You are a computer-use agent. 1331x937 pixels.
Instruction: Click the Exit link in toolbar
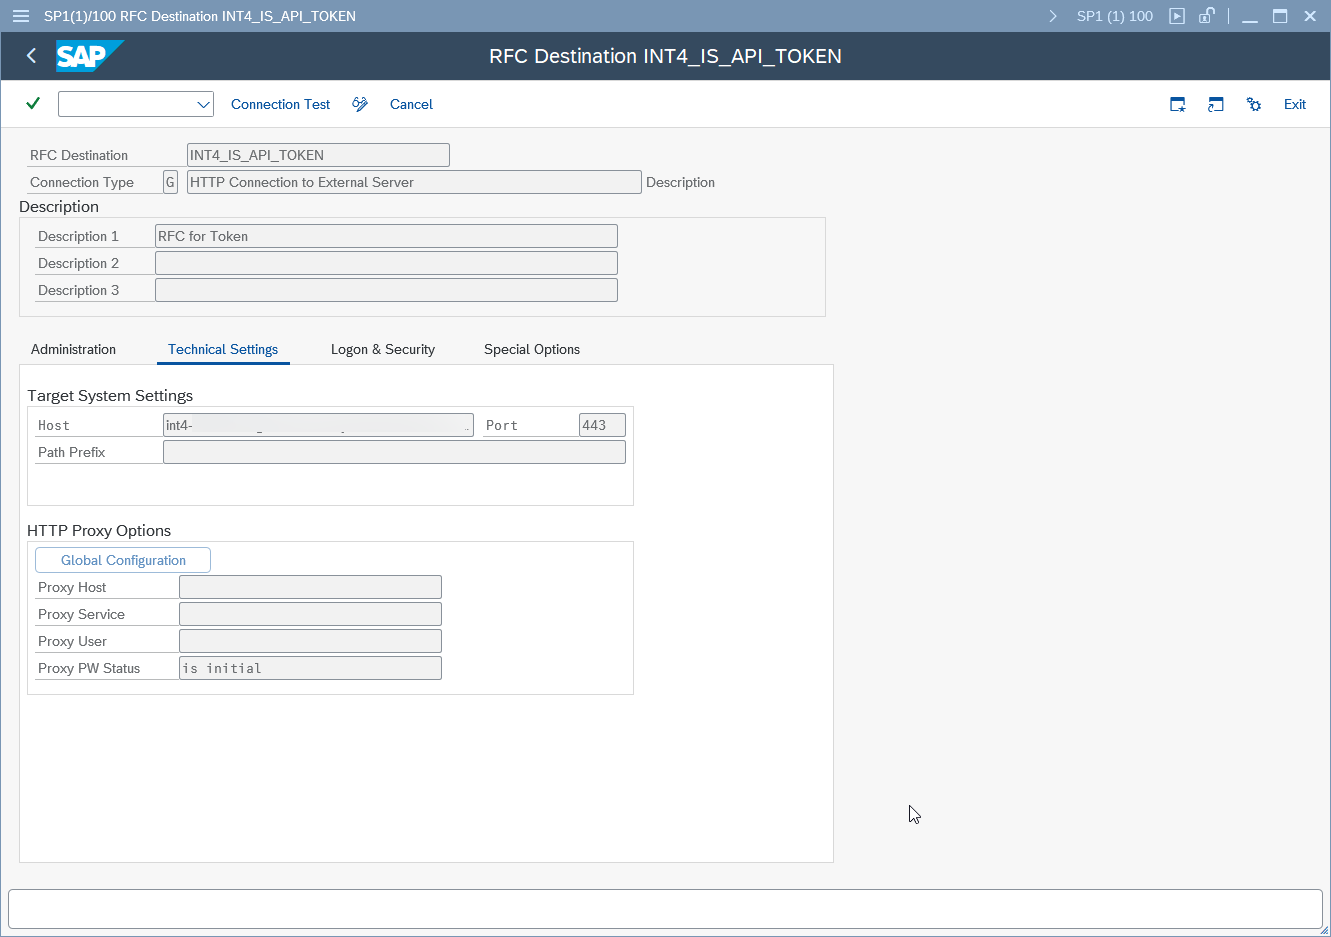(x=1295, y=104)
